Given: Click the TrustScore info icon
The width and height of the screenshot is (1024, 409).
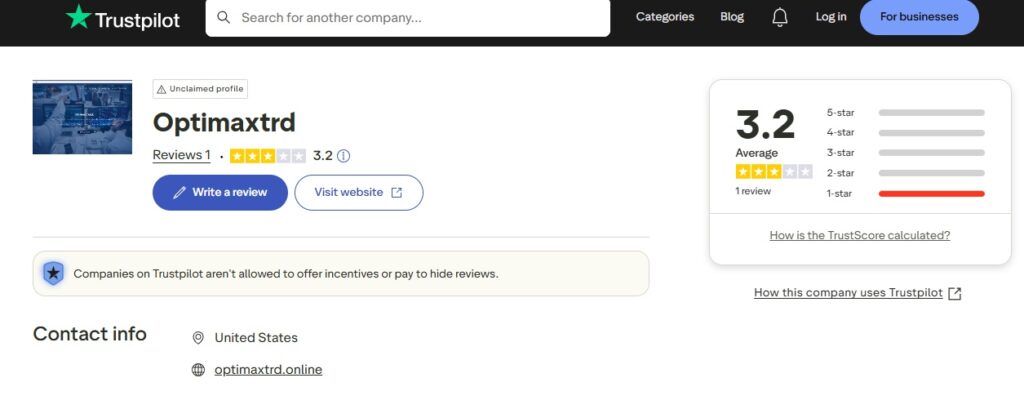Looking at the screenshot, I should click(344, 156).
